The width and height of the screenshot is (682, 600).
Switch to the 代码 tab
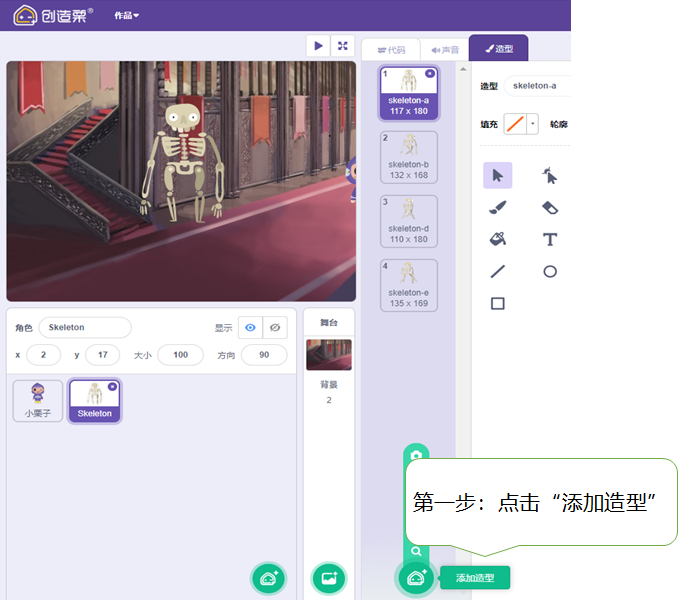[x=391, y=50]
